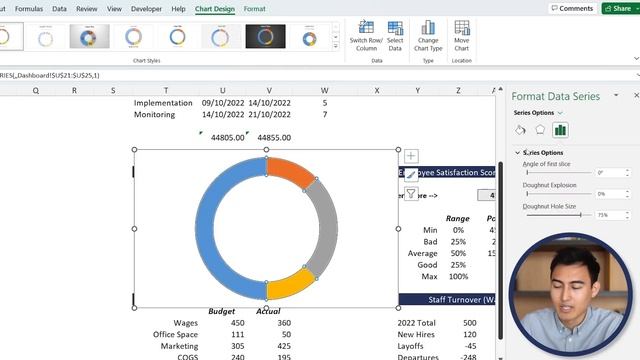Open the Series Options dropdown chevron

click(560, 113)
